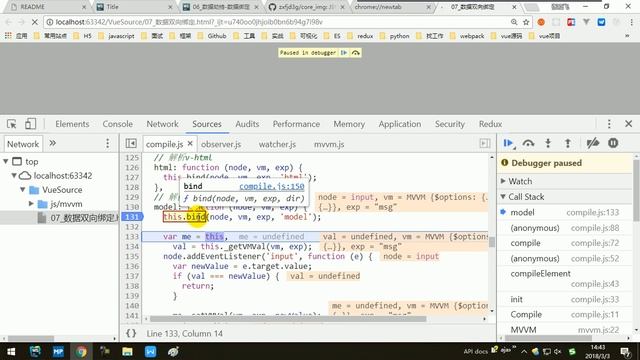Step over next function call
Image resolution: width=640 pixels, height=360 pixels.
tap(528, 143)
